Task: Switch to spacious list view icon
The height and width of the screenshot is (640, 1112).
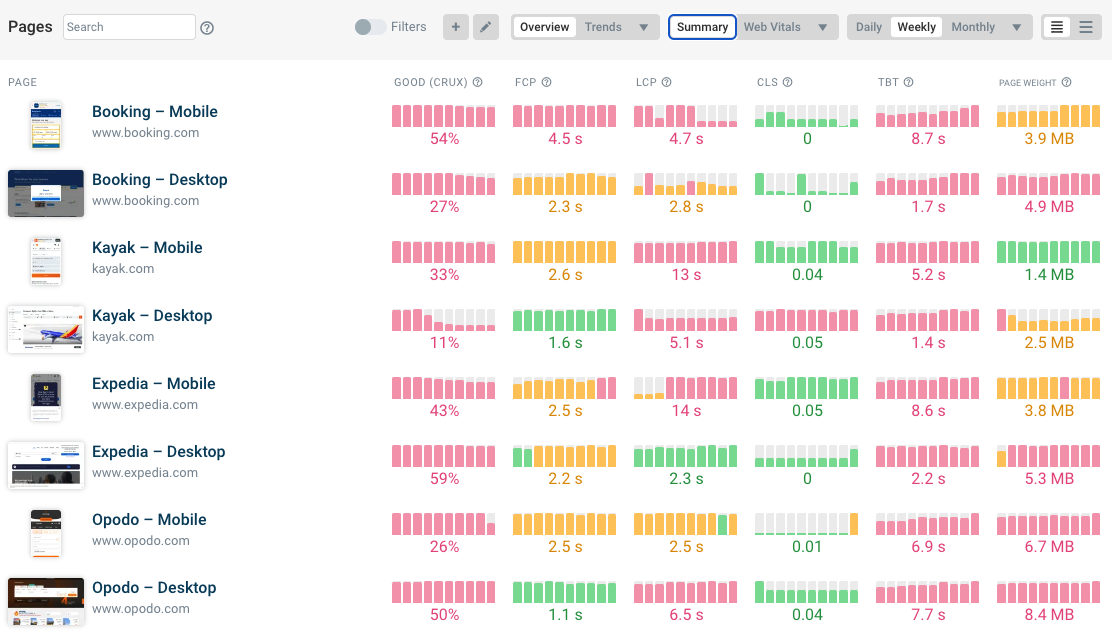Action: pos(1086,27)
